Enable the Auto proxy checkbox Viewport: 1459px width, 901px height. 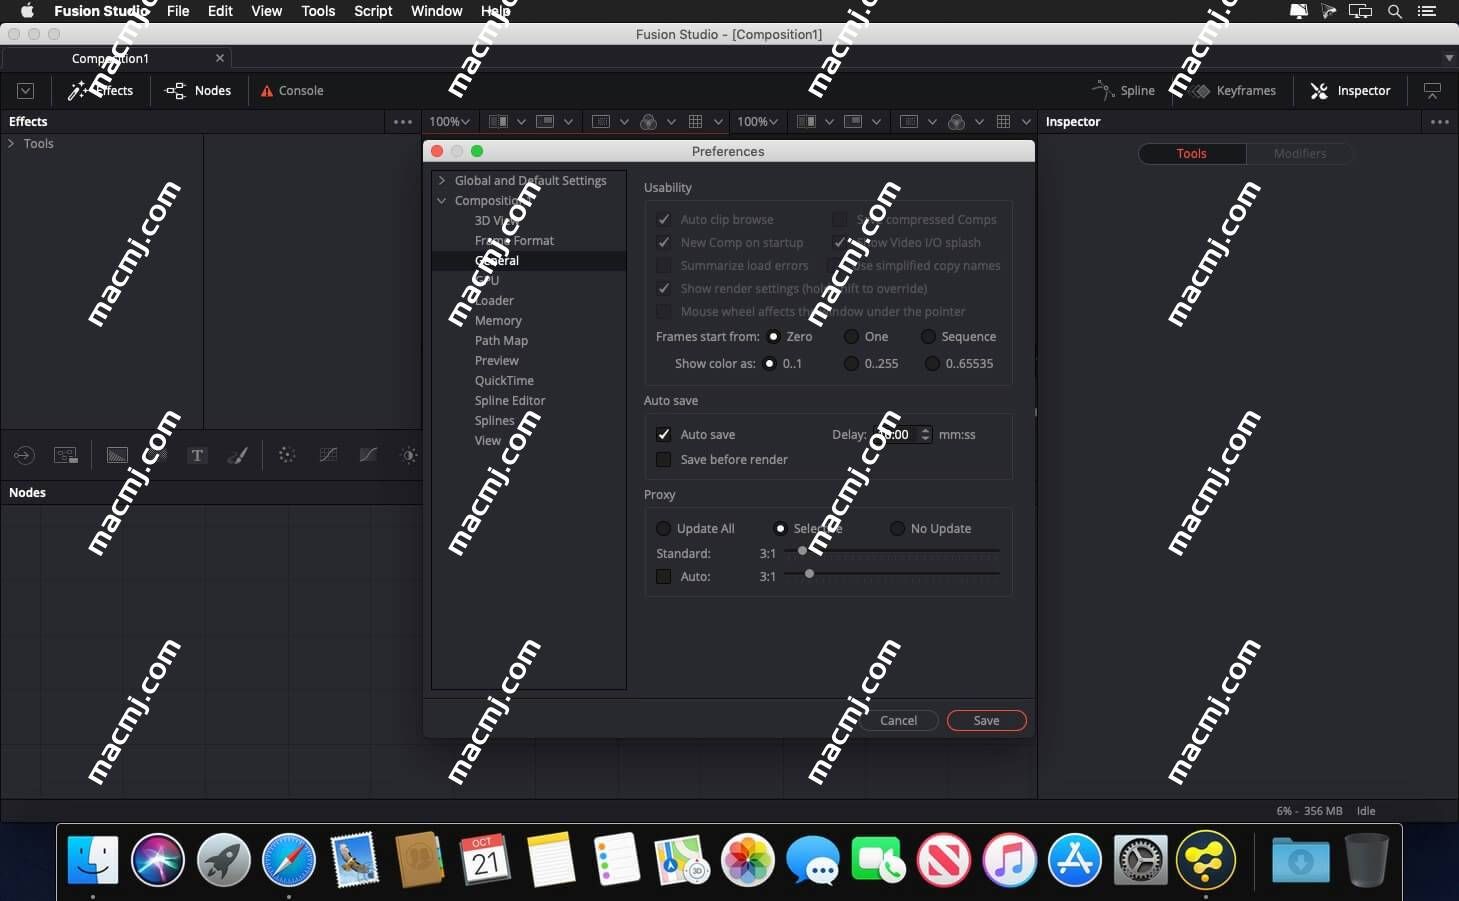pos(663,576)
